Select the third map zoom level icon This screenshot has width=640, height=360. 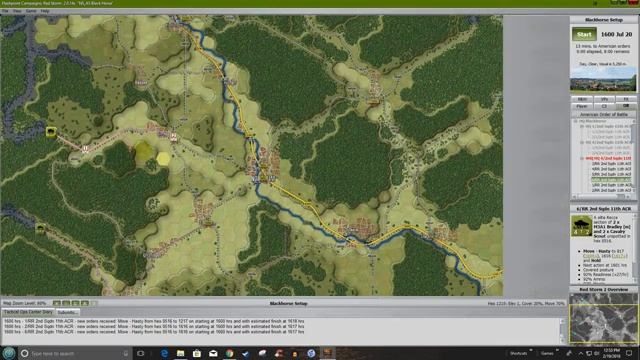[75, 303]
